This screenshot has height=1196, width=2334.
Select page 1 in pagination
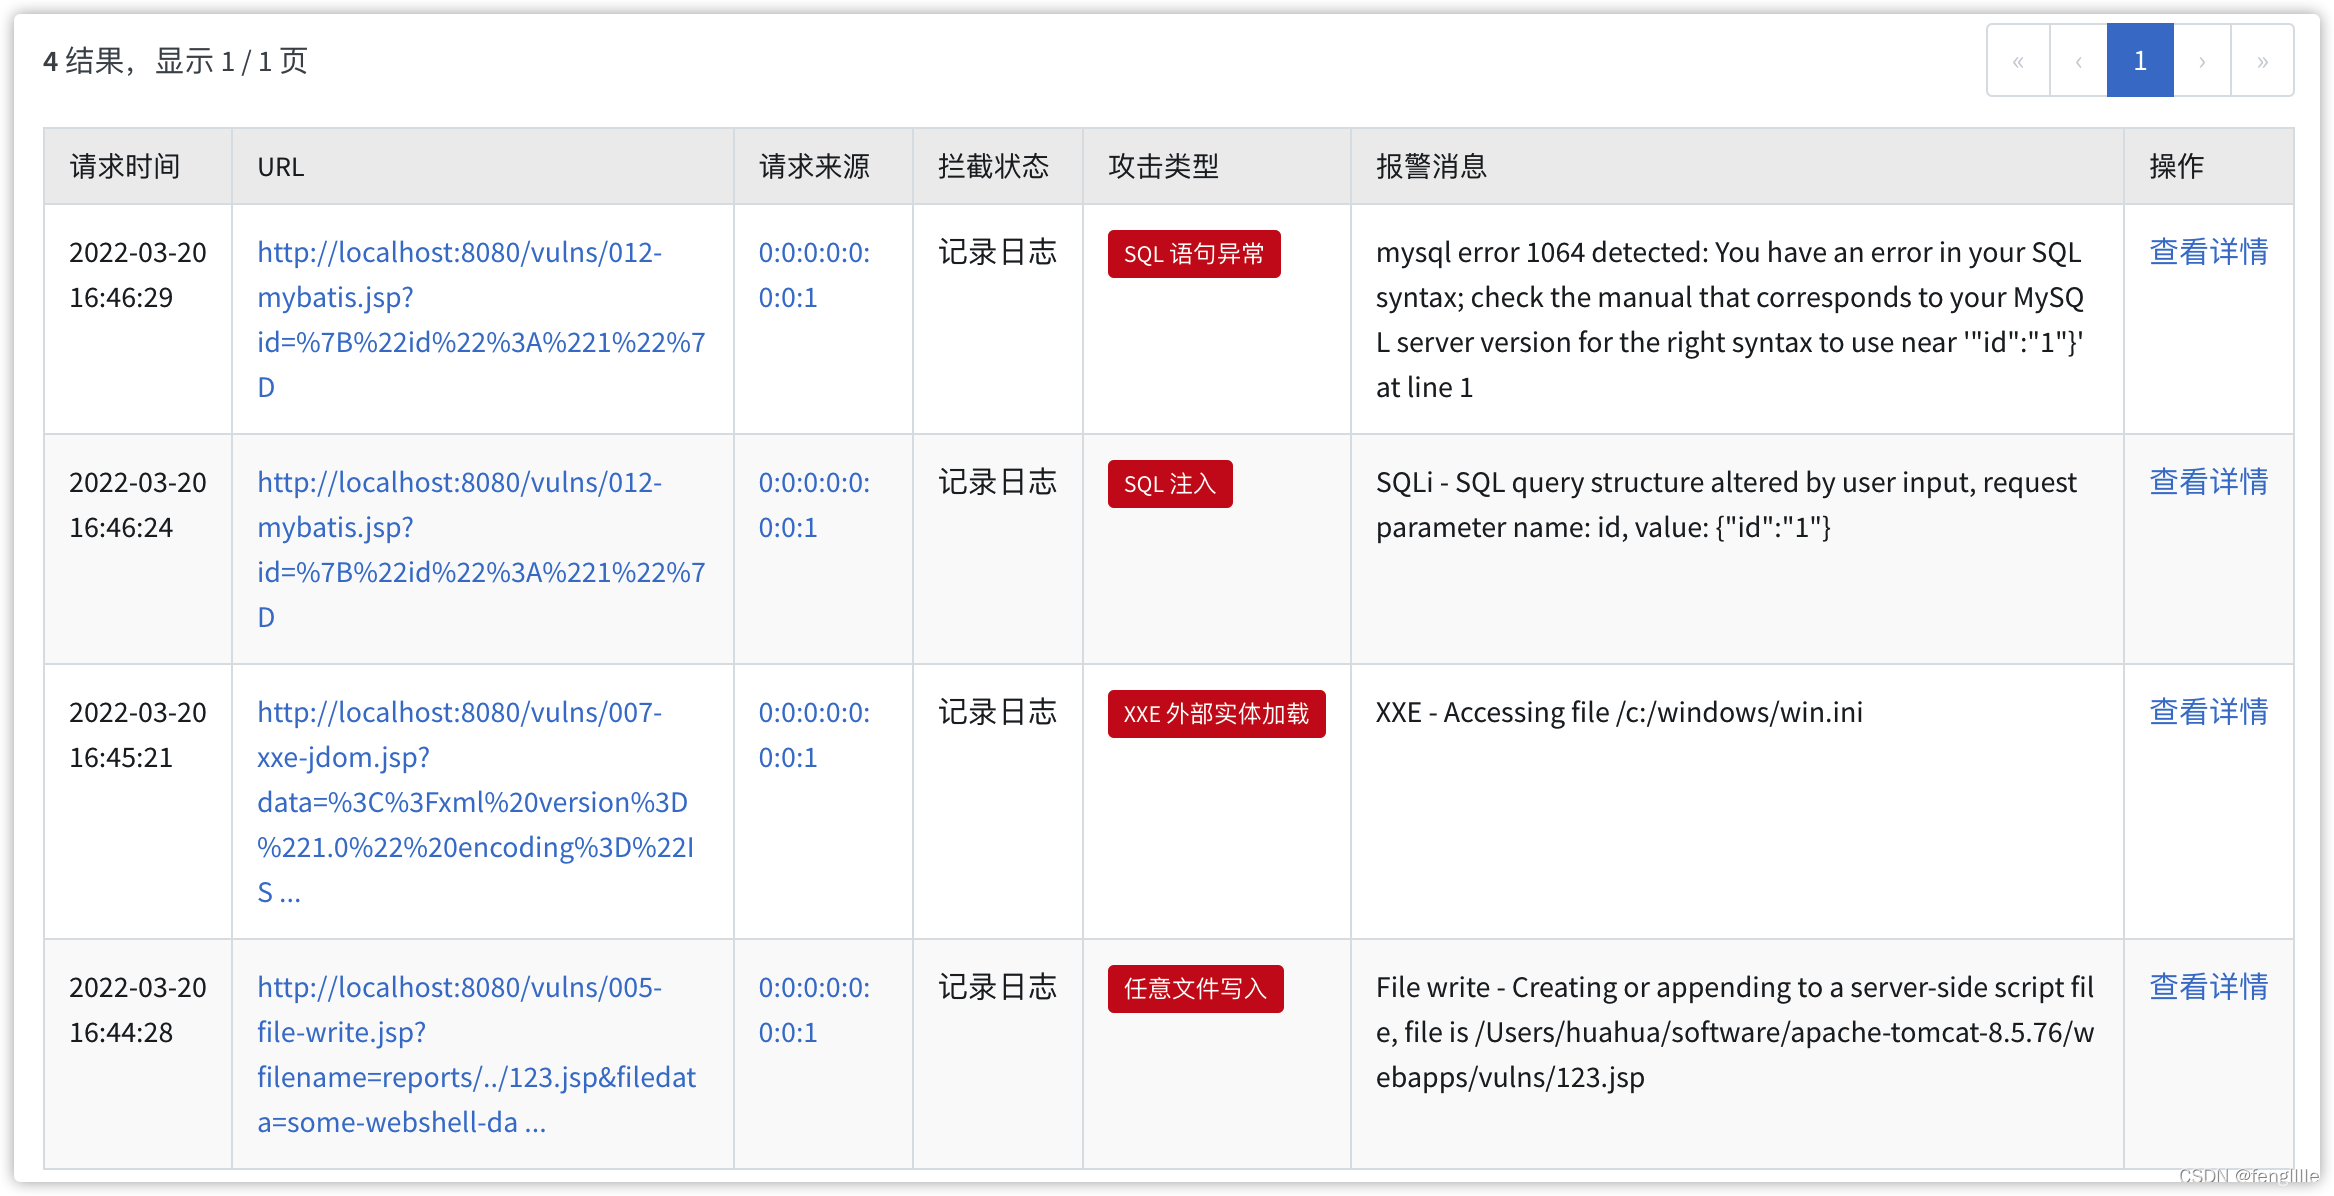pos(2140,61)
